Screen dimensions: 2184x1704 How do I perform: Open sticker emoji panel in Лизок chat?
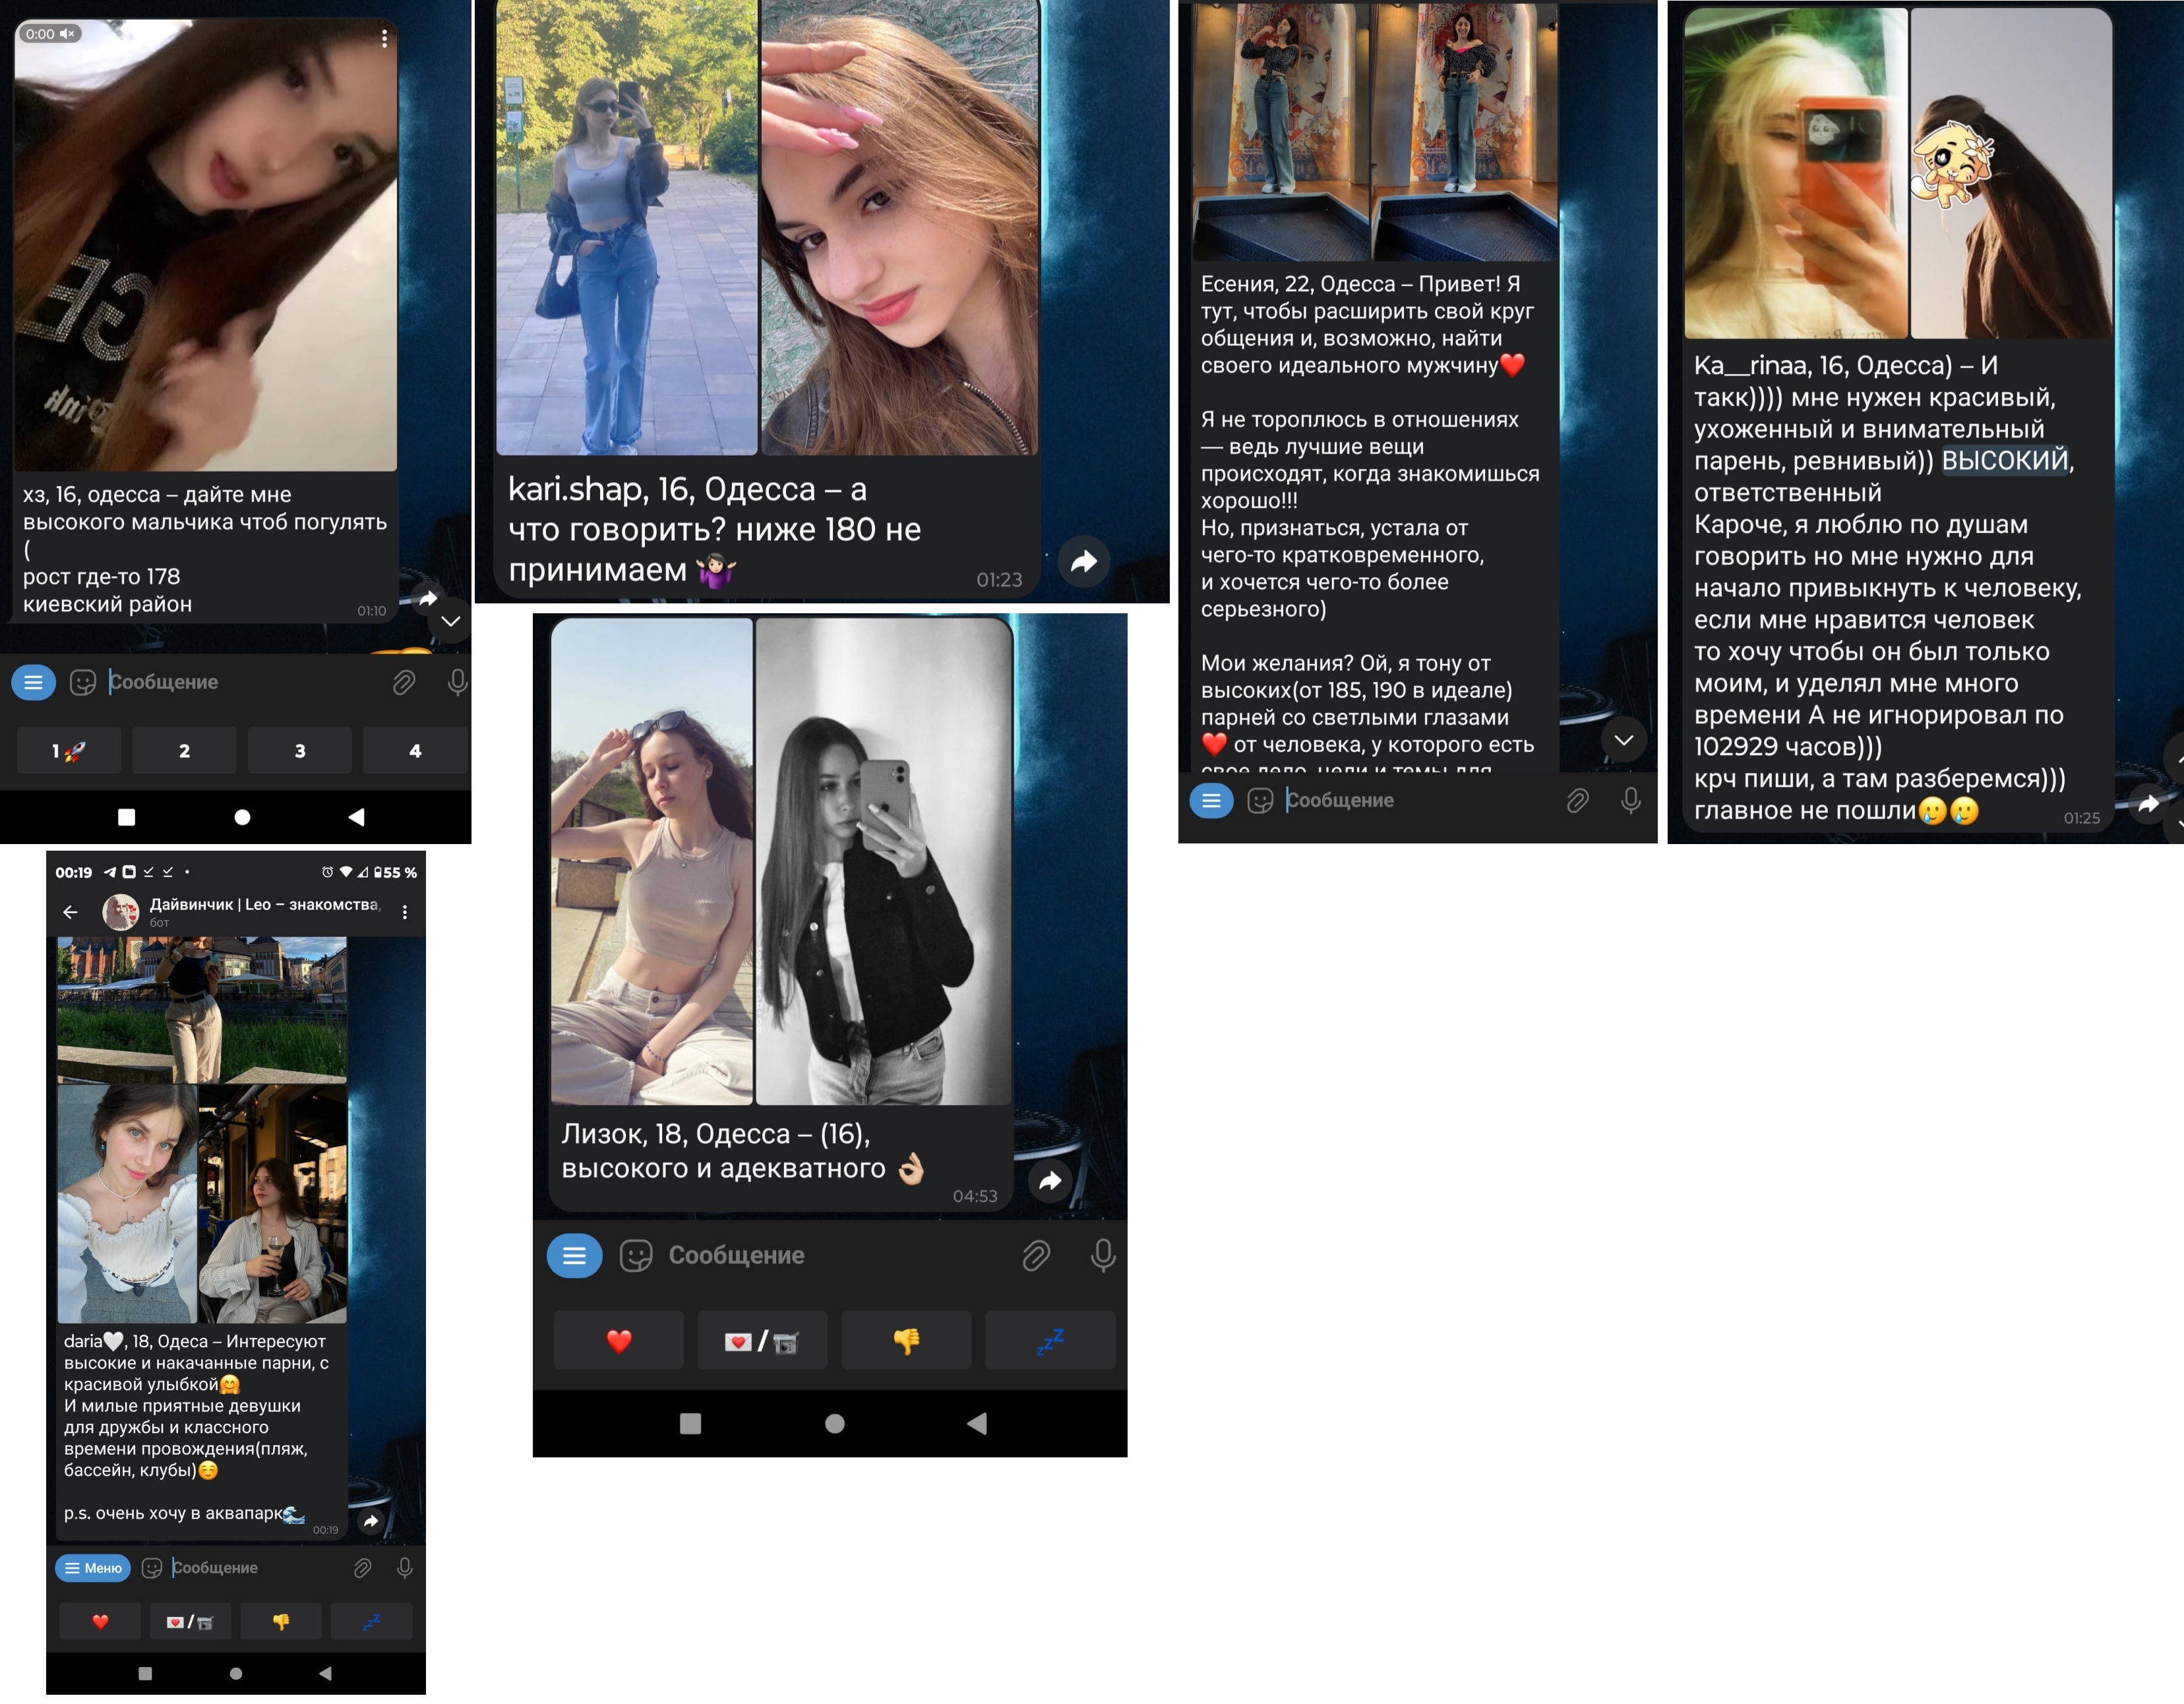click(x=636, y=1255)
